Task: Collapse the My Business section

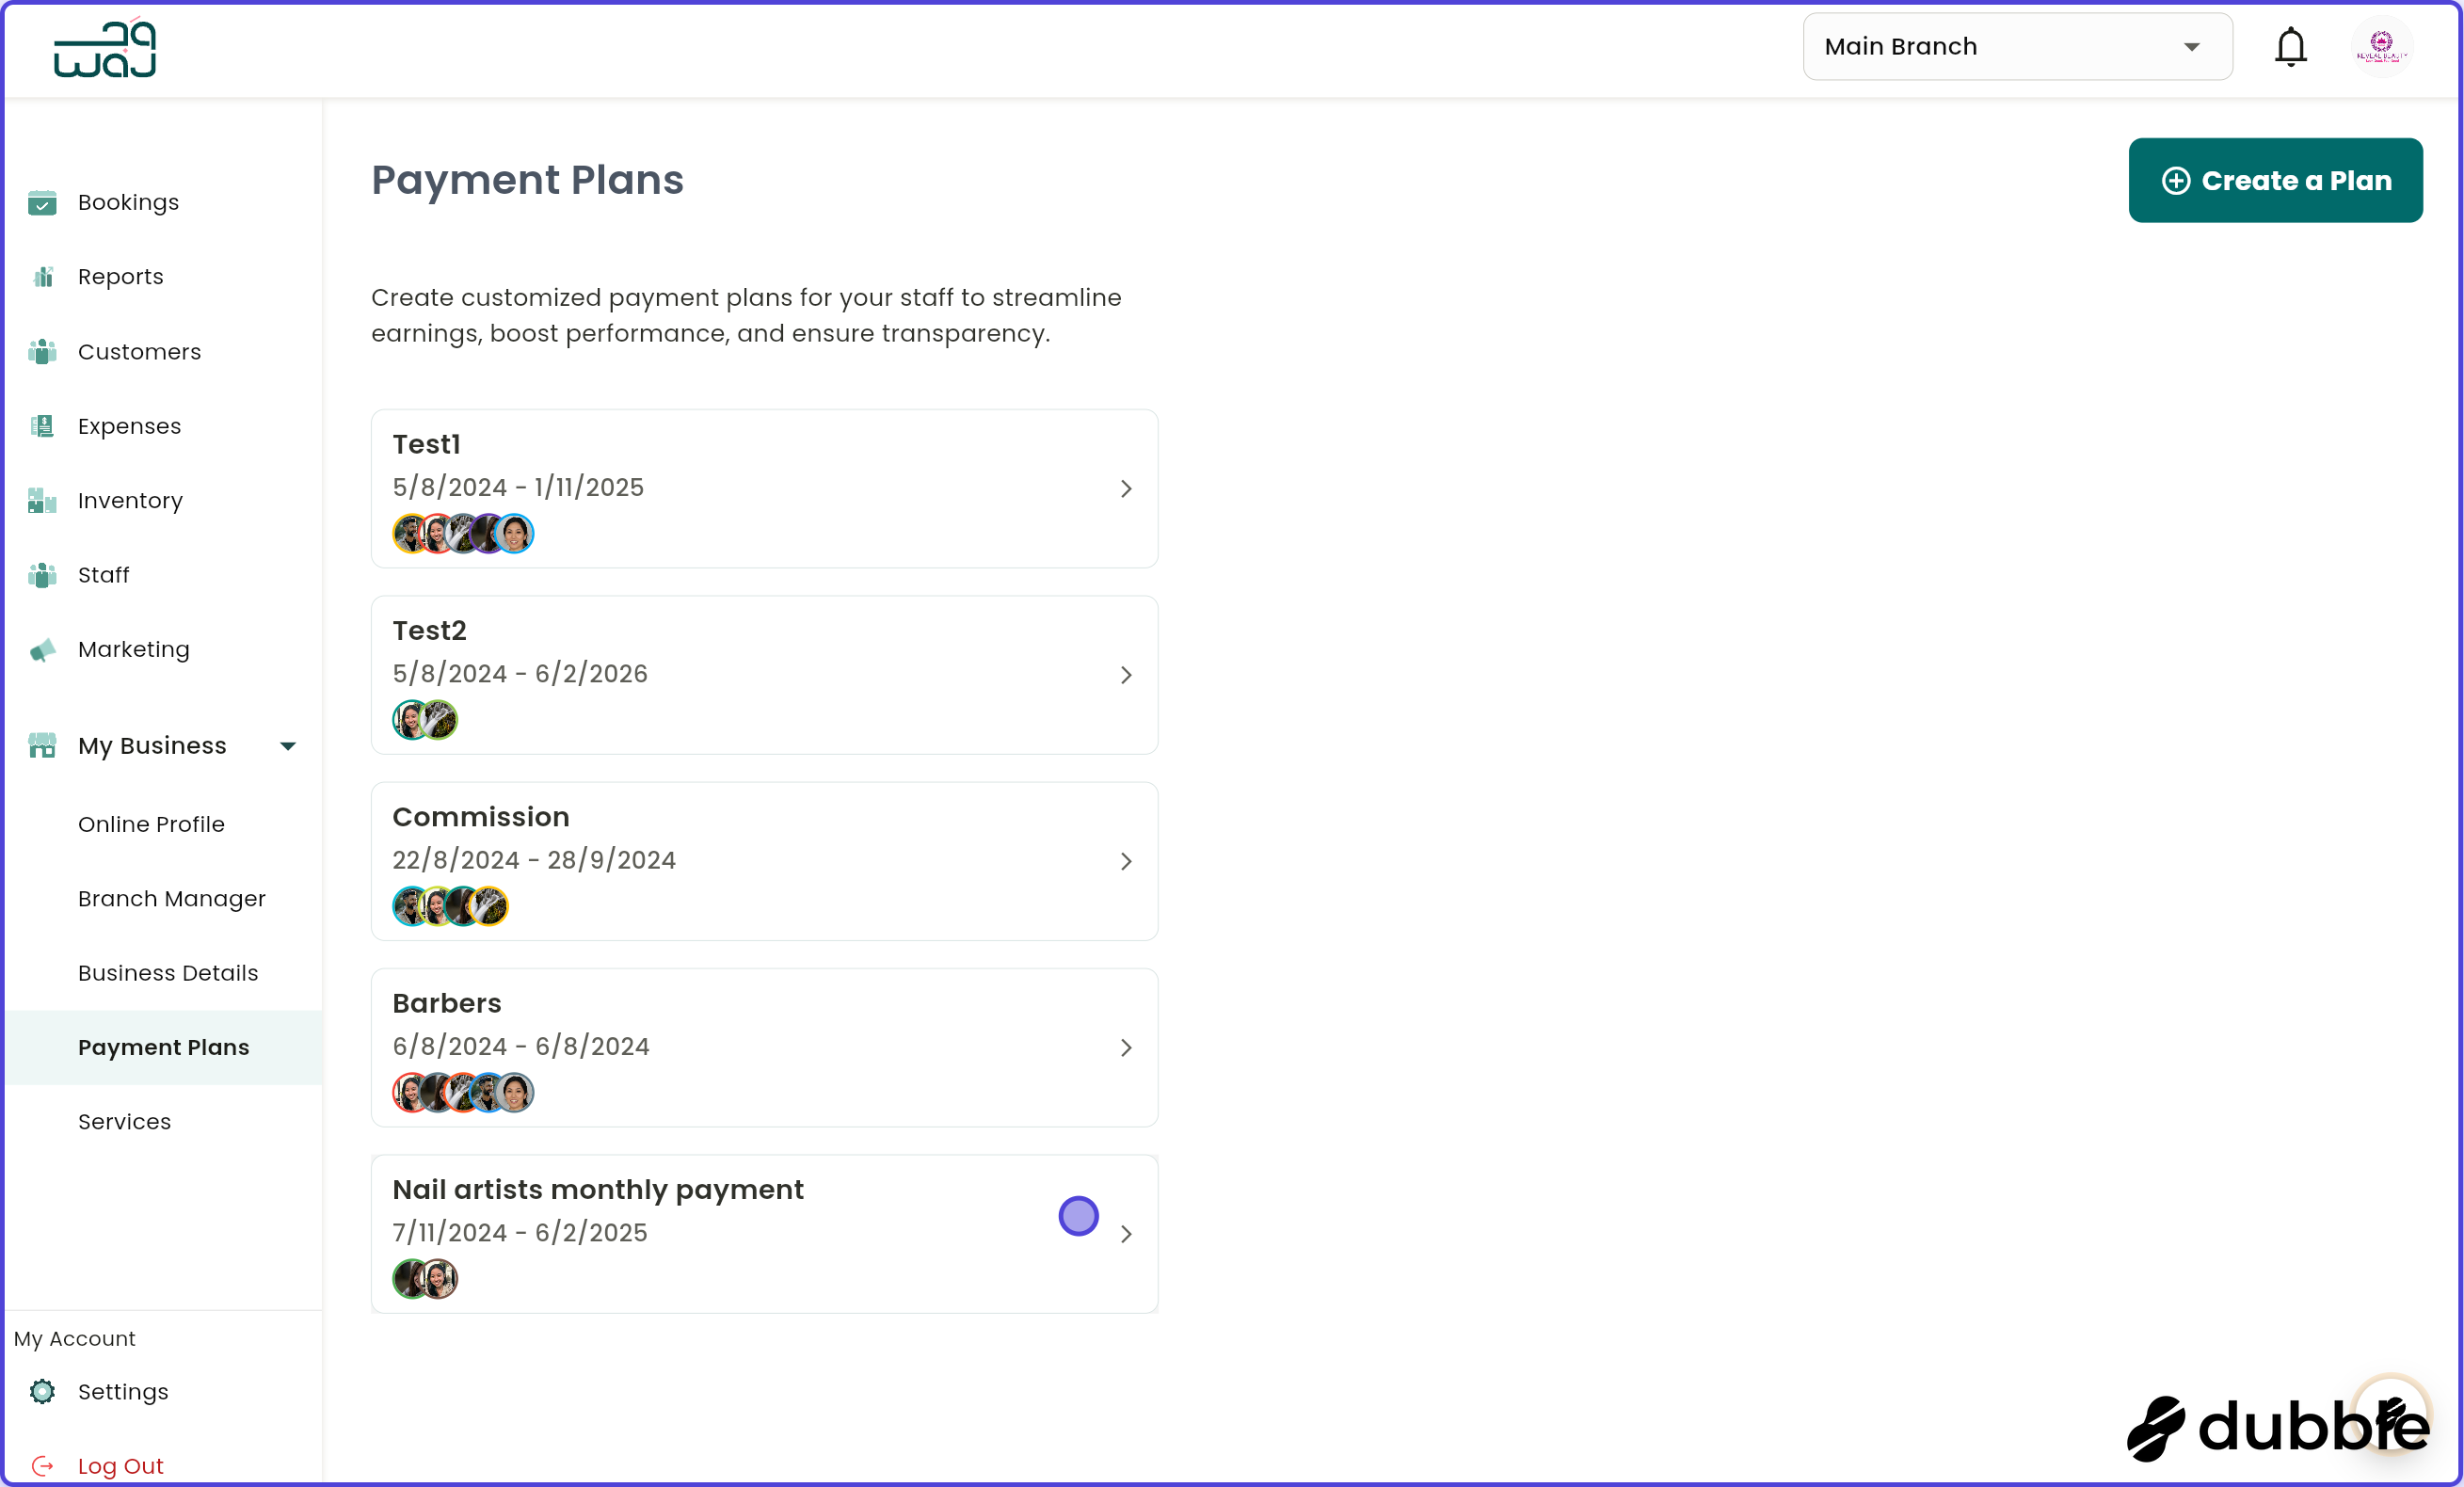Action: [288, 745]
